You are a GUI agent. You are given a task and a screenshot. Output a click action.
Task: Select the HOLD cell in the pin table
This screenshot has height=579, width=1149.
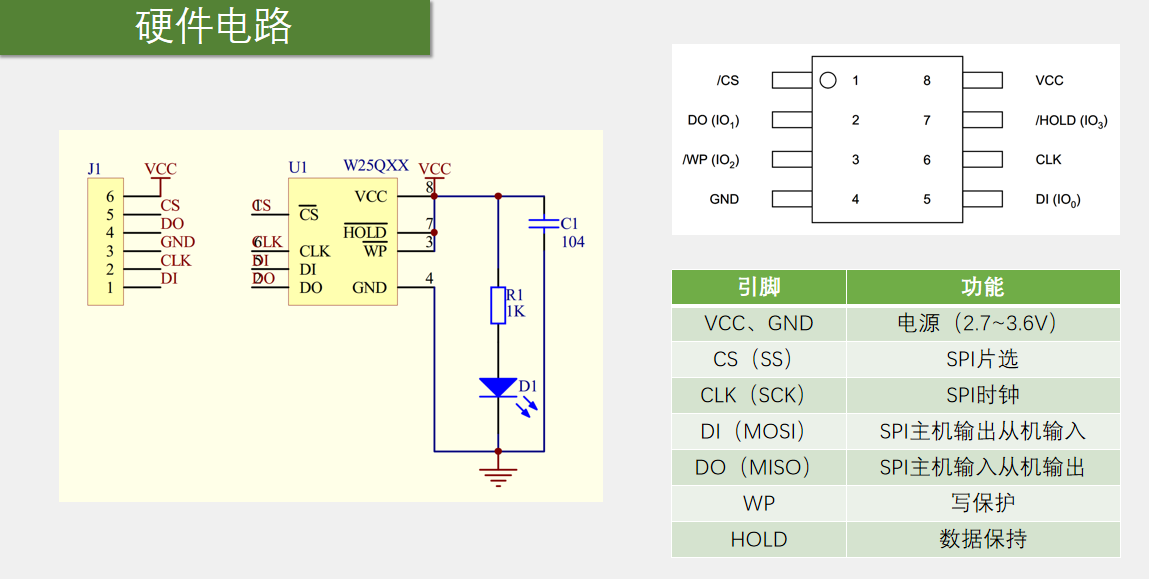(759, 539)
